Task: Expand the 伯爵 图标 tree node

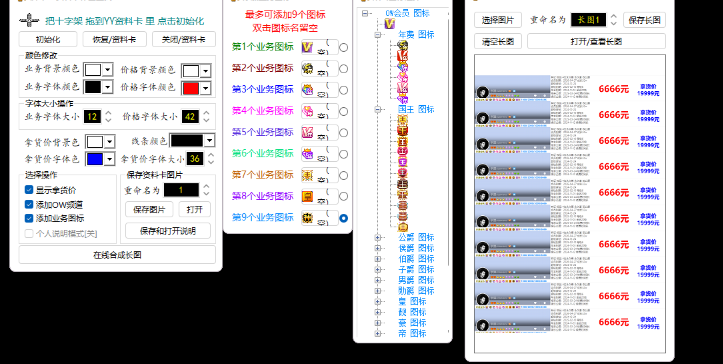Action: coord(378,259)
